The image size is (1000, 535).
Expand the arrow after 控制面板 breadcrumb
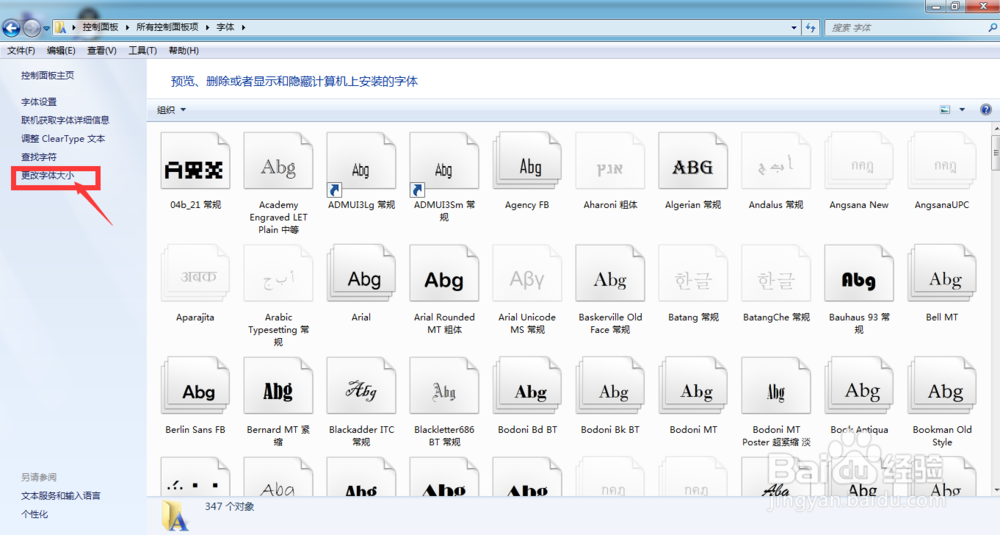128,27
